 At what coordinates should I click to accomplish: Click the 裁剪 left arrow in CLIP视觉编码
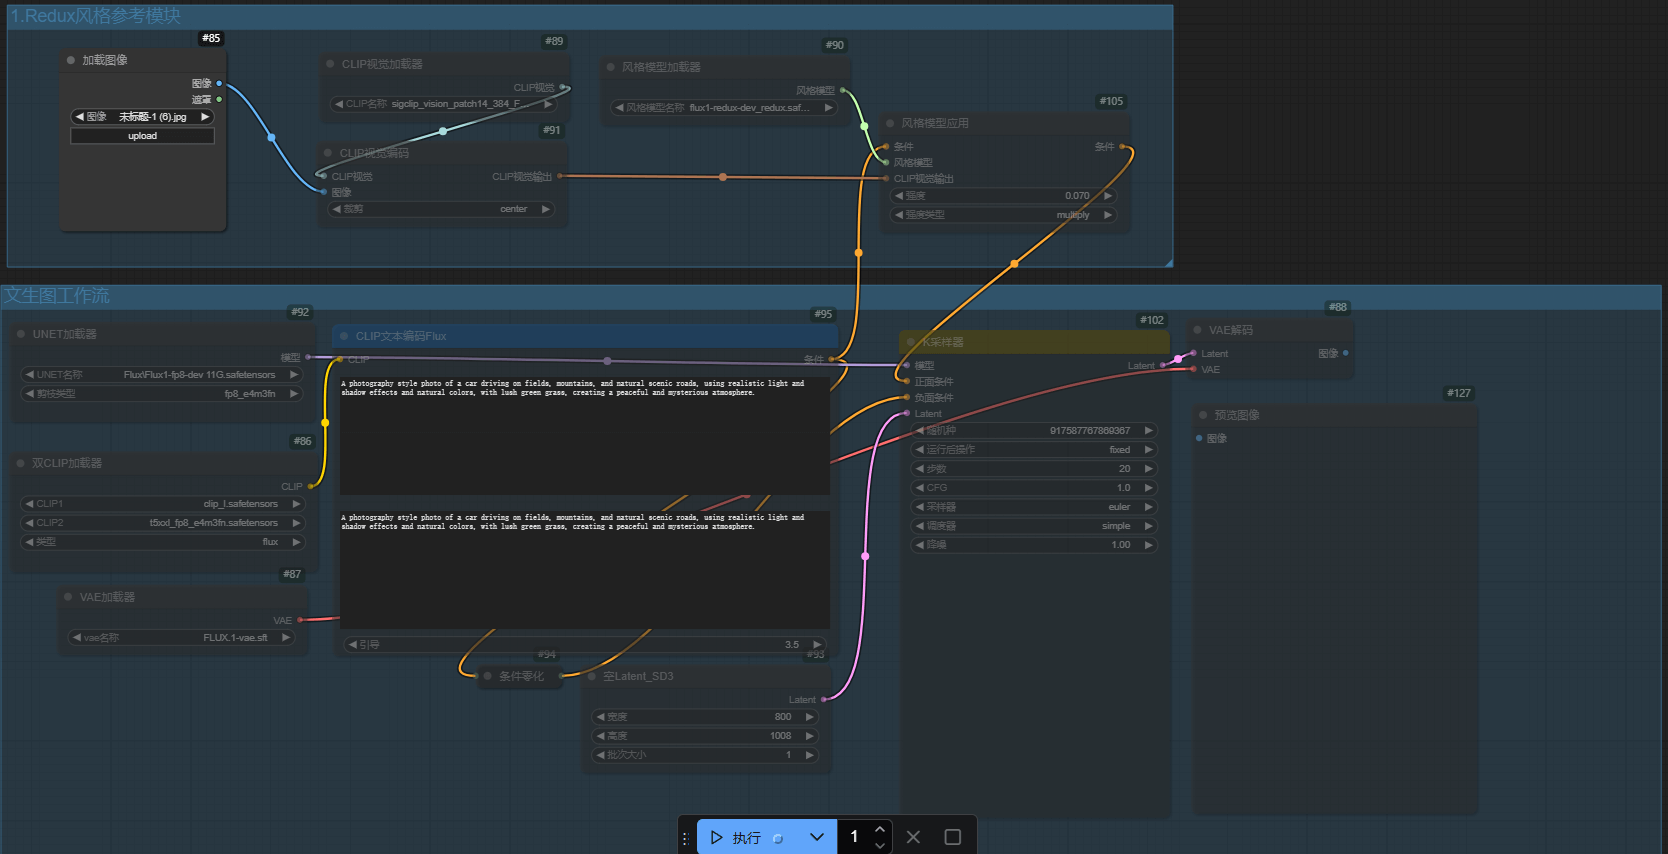[337, 209]
